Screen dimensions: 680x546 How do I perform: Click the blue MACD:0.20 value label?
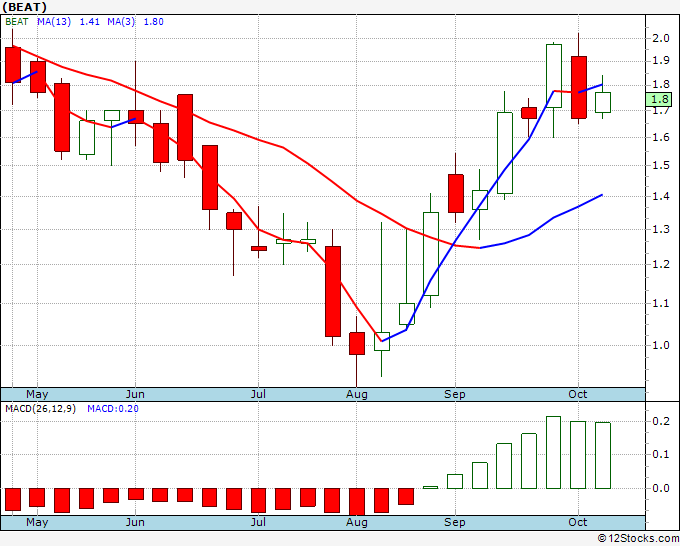(113, 409)
